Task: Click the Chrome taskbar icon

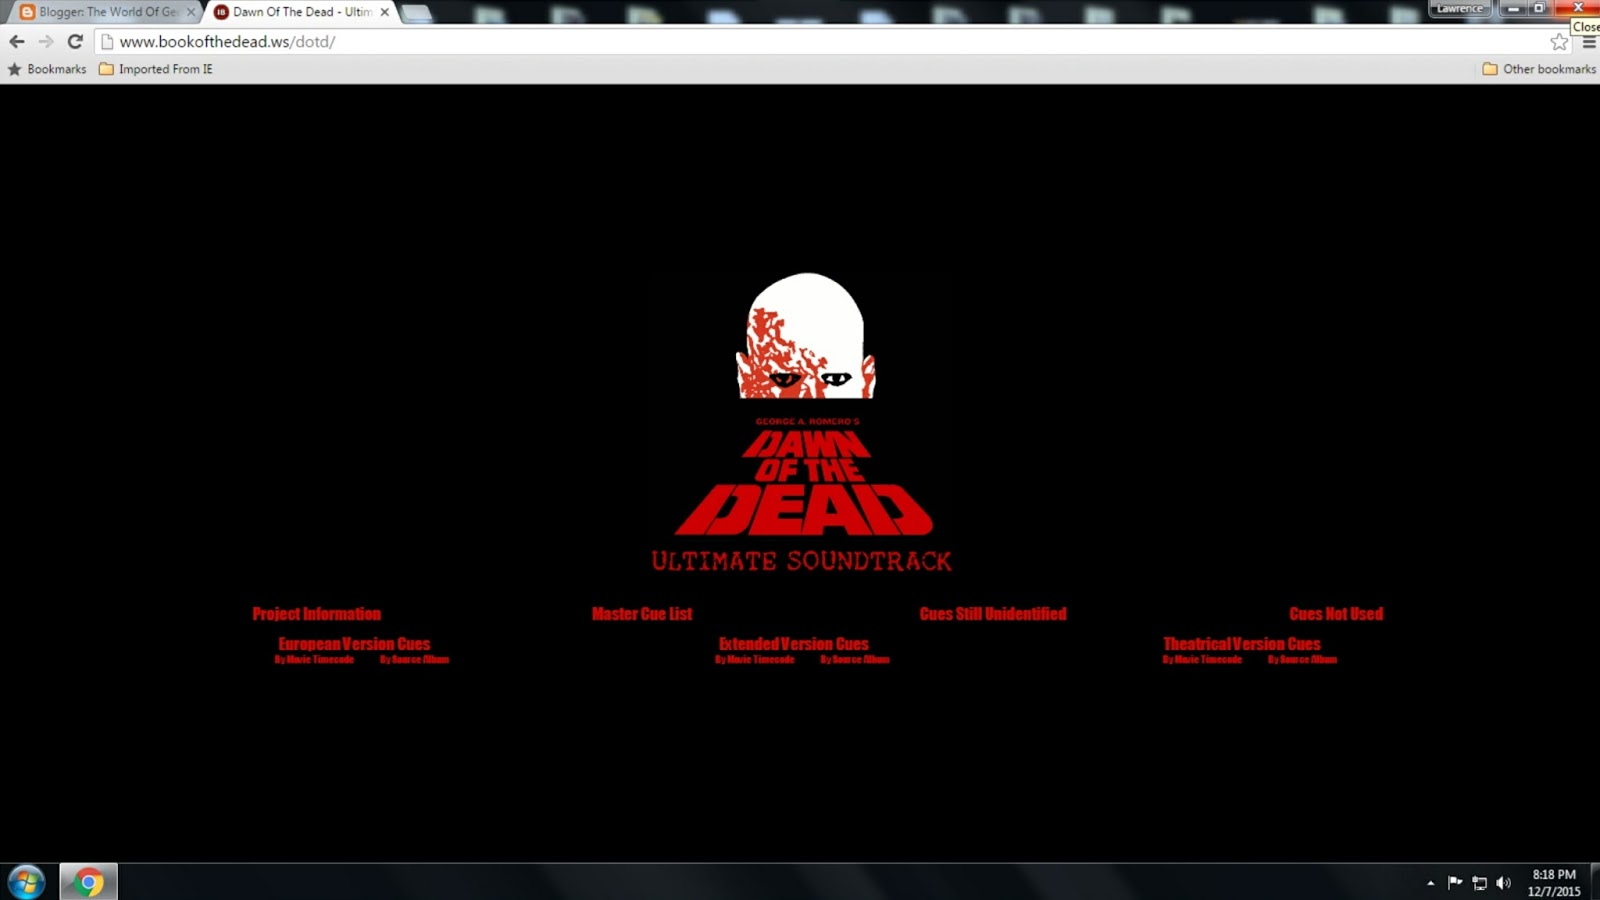Action: 88,882
